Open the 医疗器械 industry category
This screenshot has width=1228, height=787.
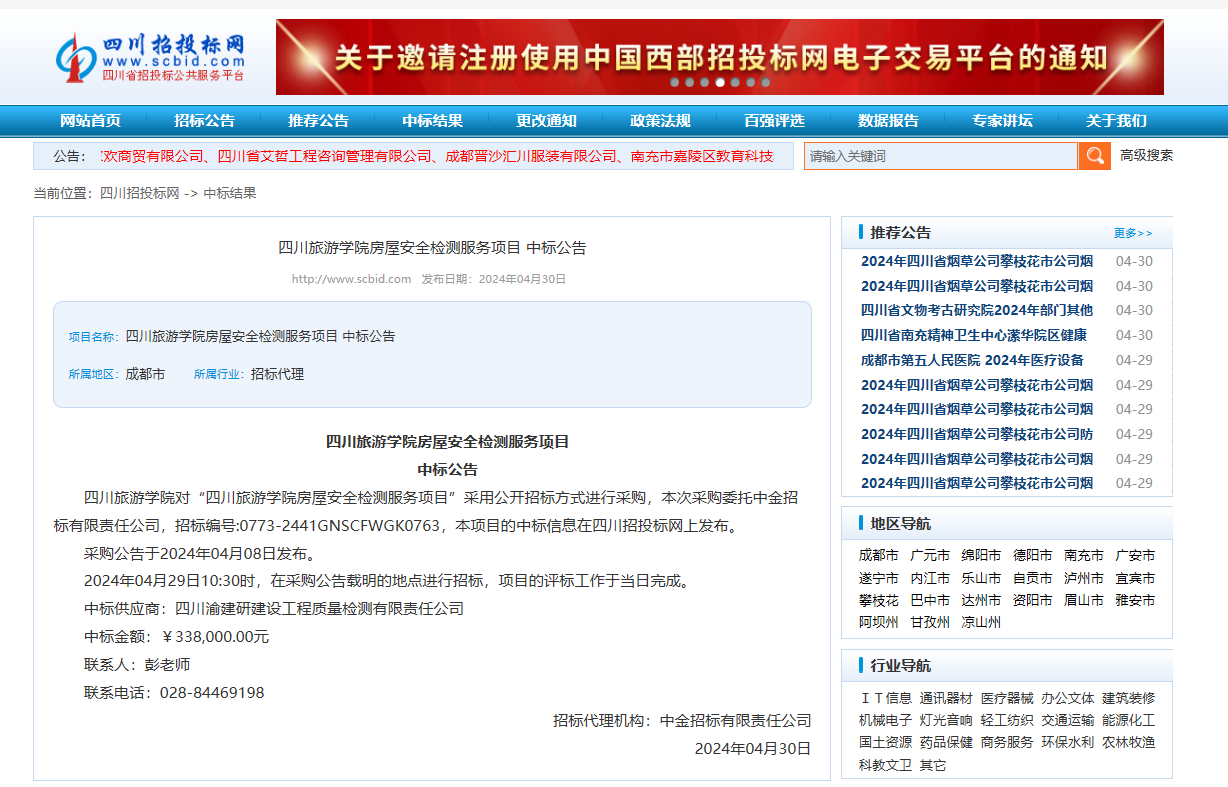(x=1007, y=698)
